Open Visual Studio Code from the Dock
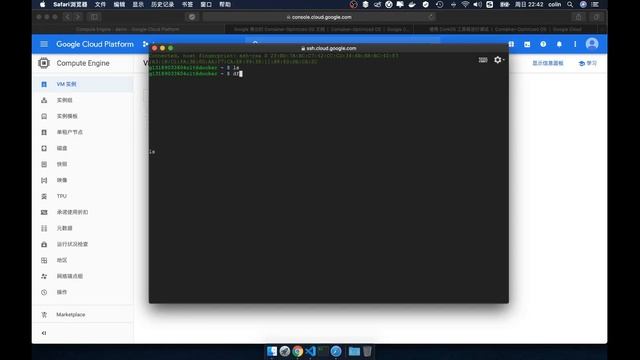640x360 pixels. click(x=310, y=351)
